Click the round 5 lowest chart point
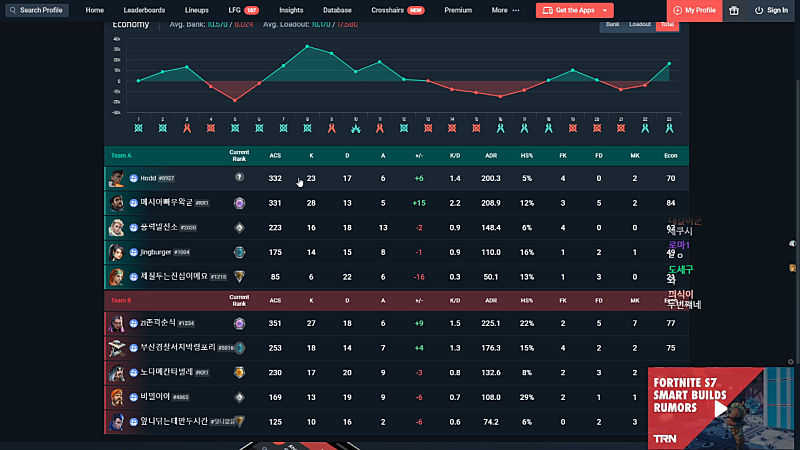 [235, 101]
